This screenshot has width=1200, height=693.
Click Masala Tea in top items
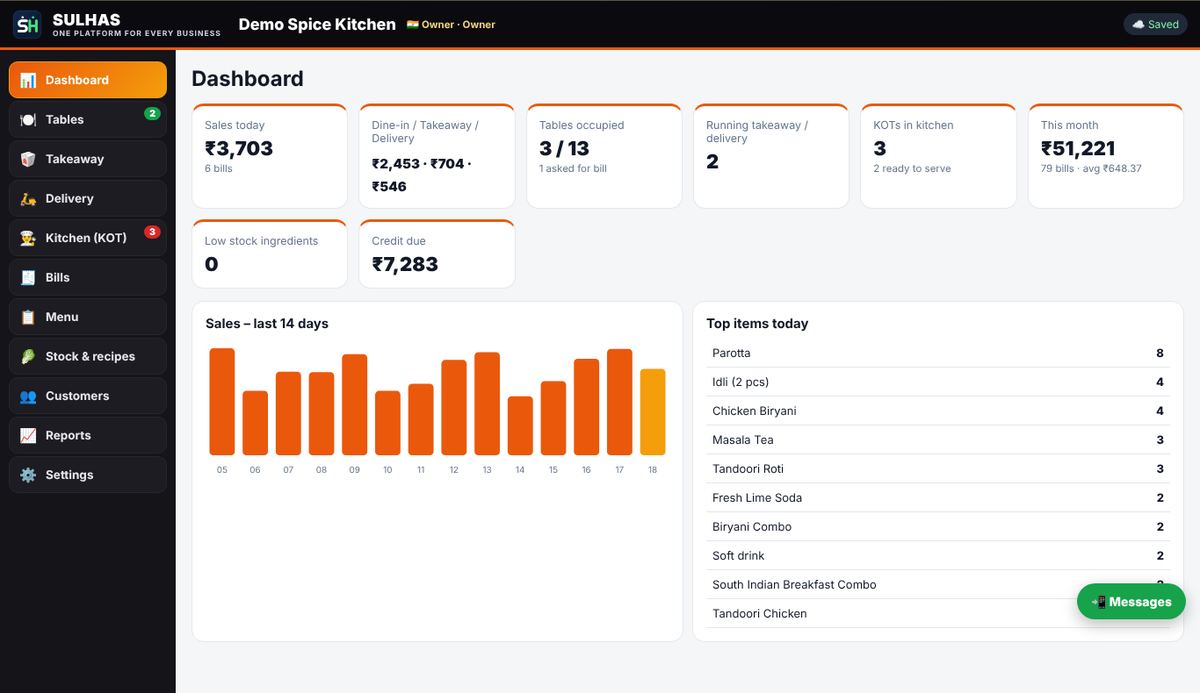(x=743, y=440)
